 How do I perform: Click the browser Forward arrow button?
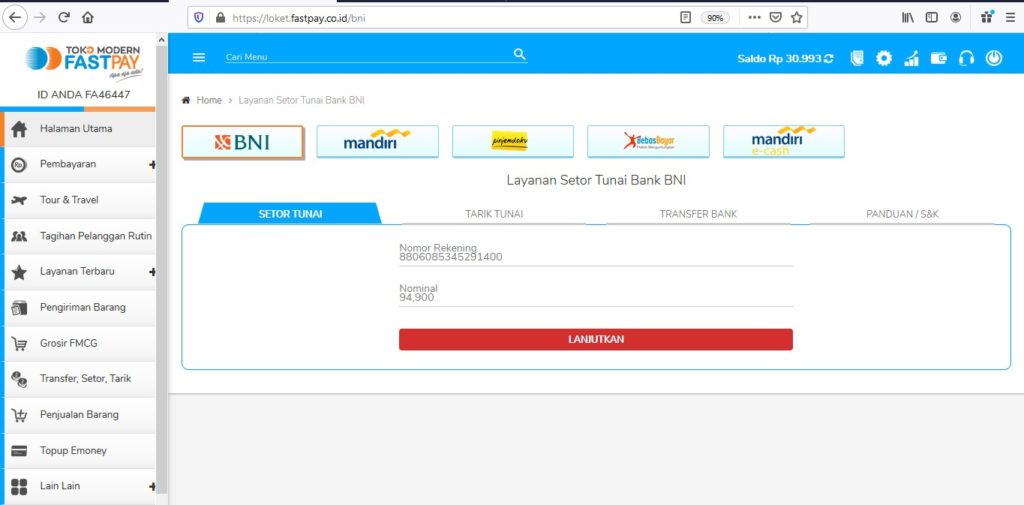click(x=40, y=18)
